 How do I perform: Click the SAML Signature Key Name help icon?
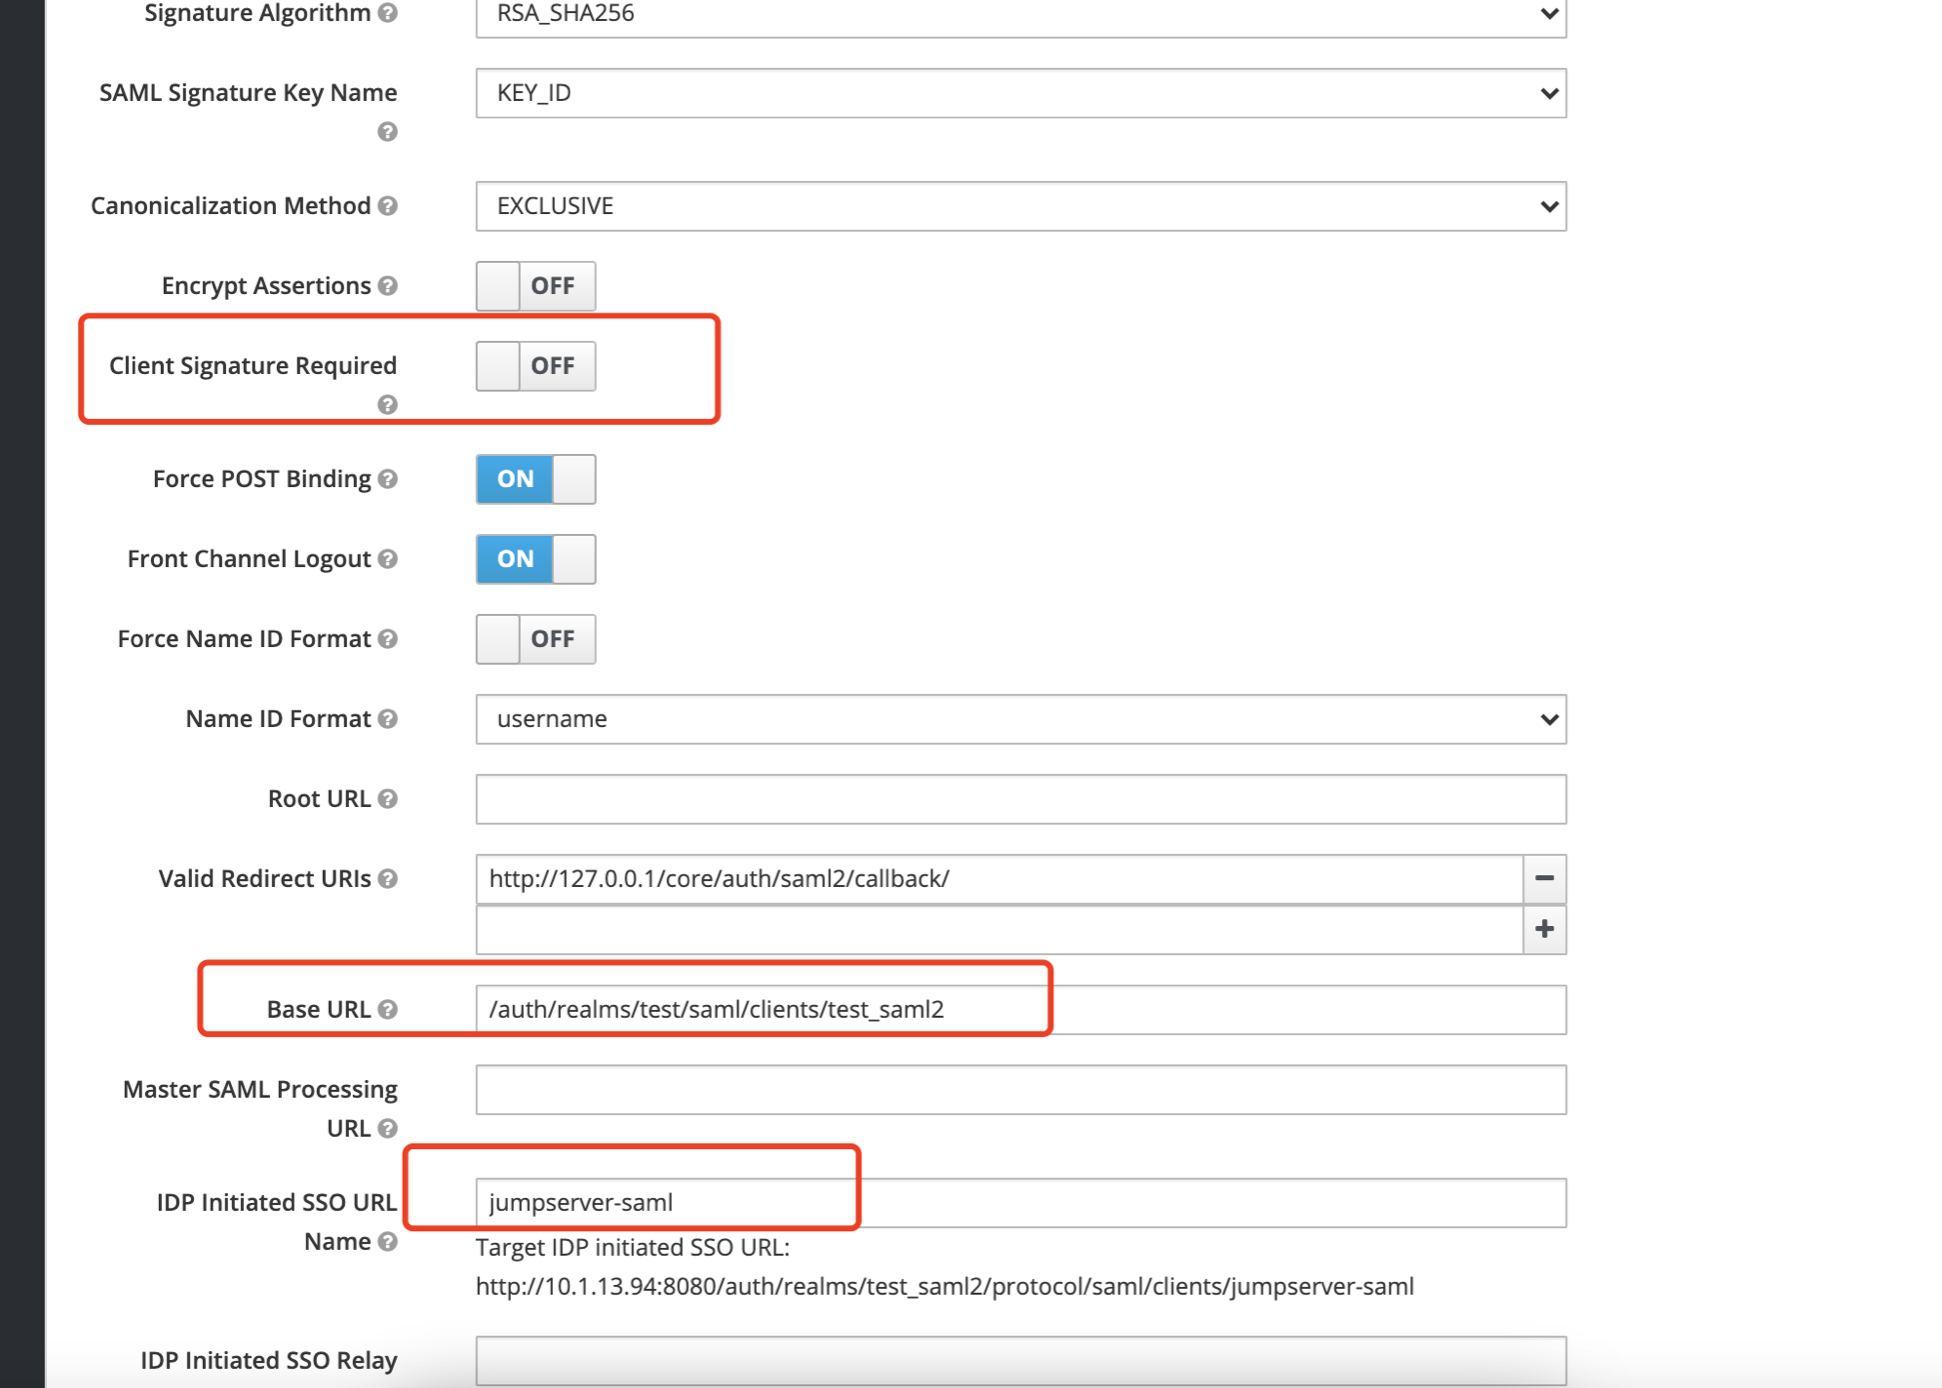[388, 131]
